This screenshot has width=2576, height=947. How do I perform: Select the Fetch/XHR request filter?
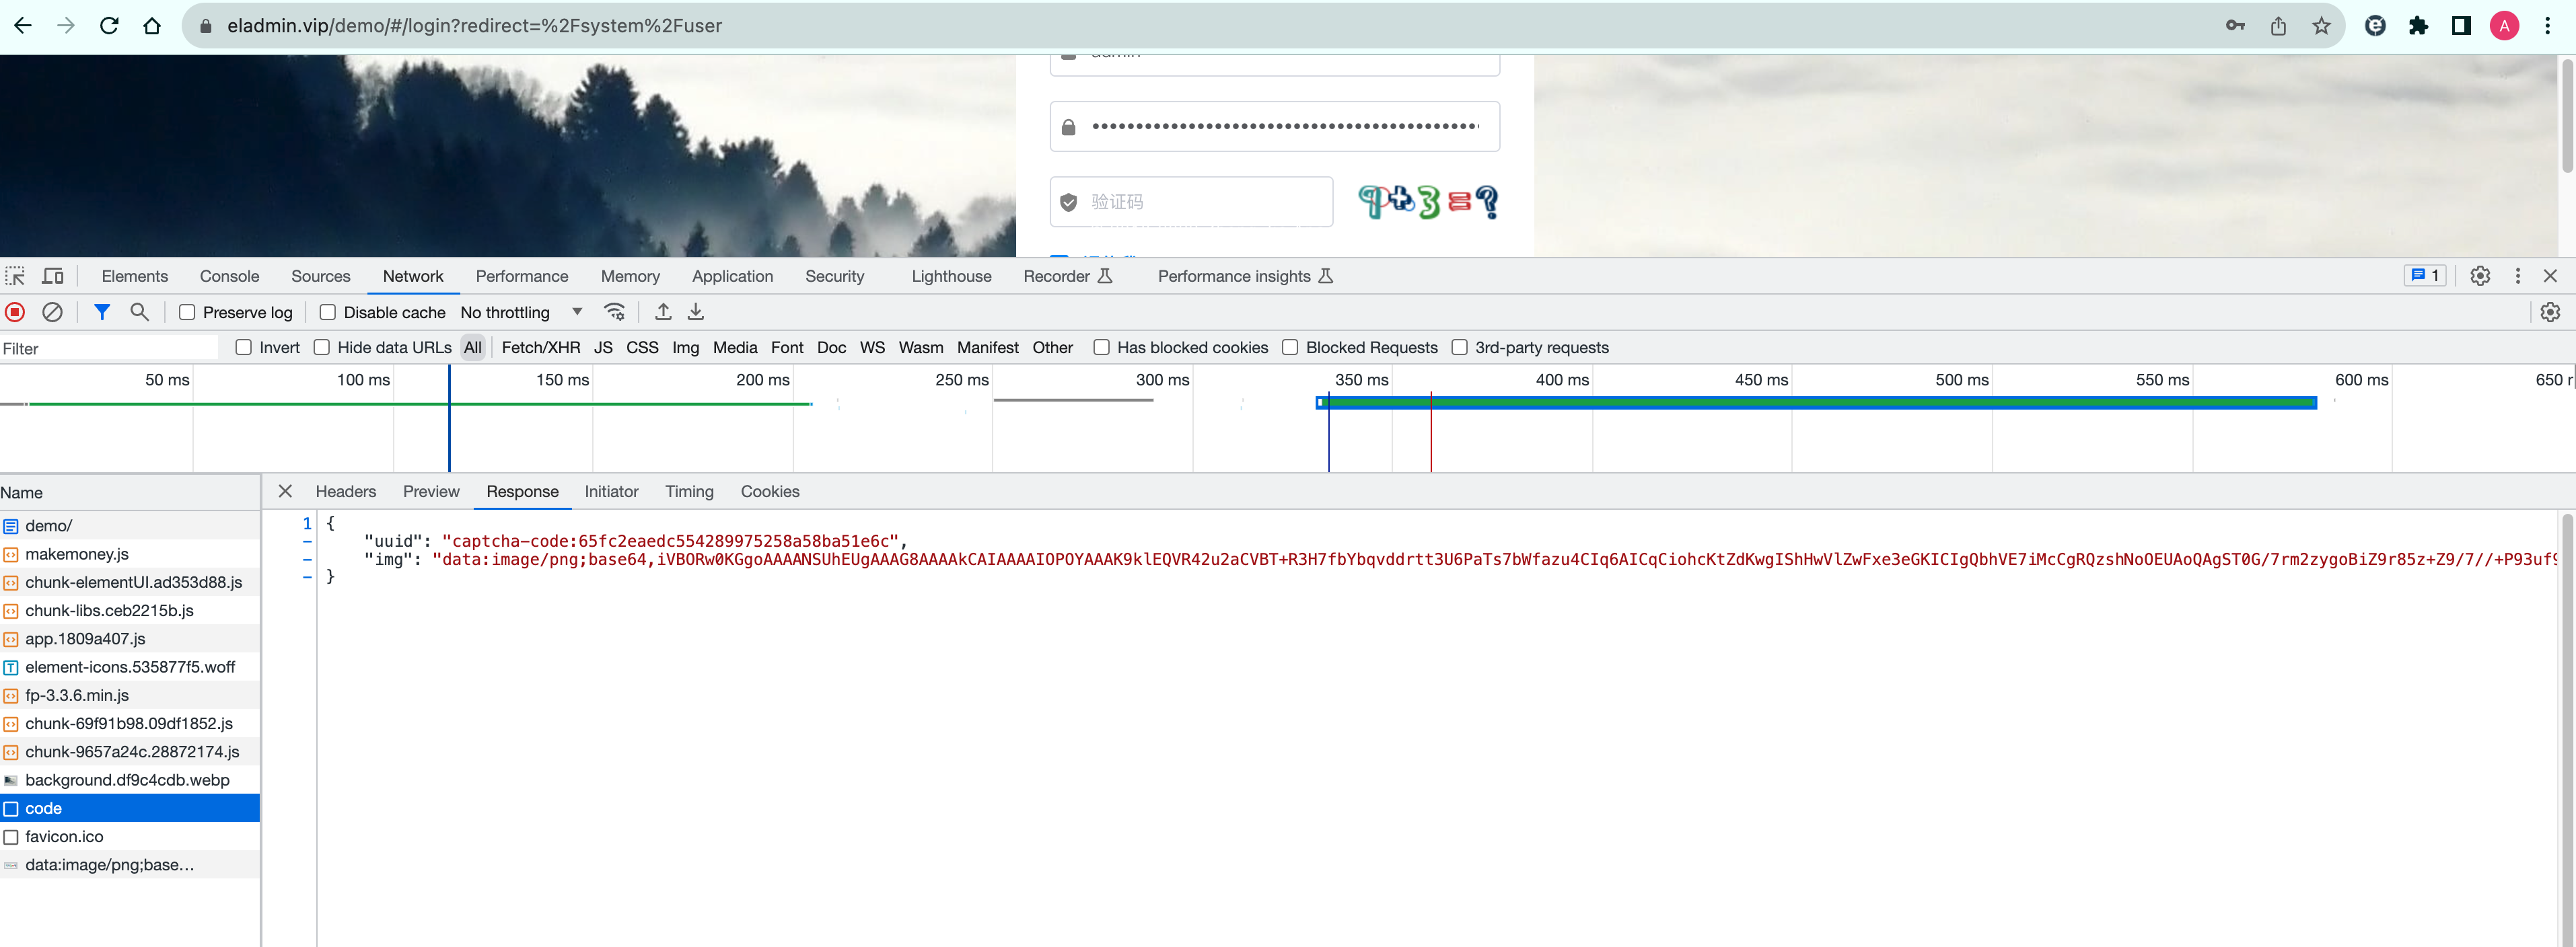(x=541, y=347)
